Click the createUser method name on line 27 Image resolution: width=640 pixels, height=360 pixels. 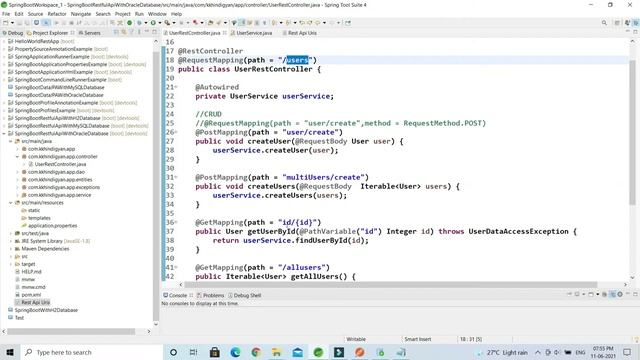269,141
